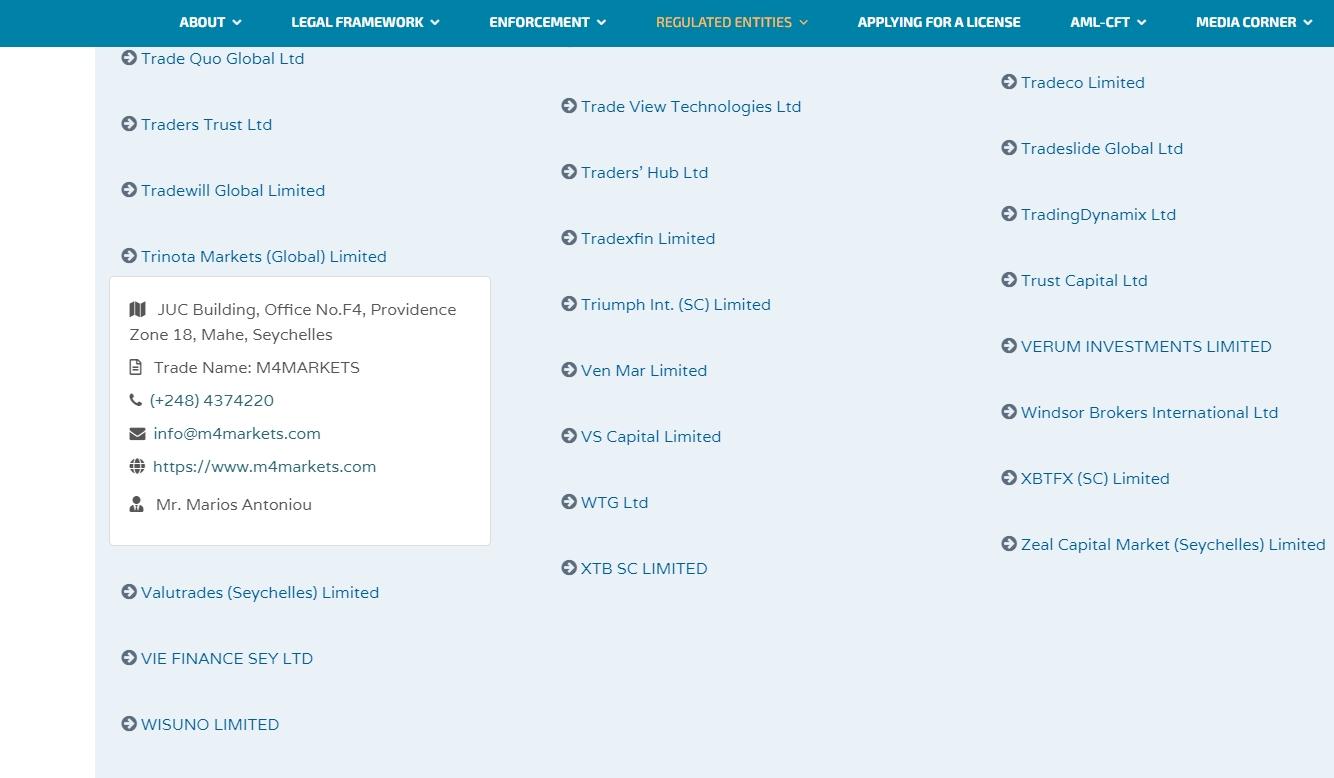Screen dimensions: 1334x778
Task: Click the arrow icon next to XBTFX (SC) Limited
Action: coord(1009,478)
